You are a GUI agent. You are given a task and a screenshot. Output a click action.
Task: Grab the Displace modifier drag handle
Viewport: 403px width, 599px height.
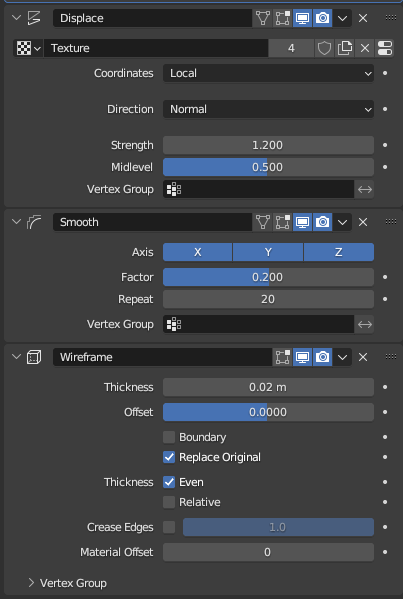click(x=390, y=18)
